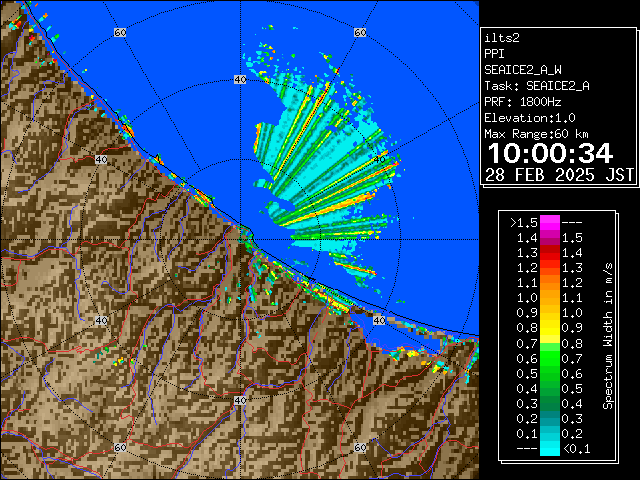Pick the cyan bottom swatch of the color scale

[x=550, y=448]
